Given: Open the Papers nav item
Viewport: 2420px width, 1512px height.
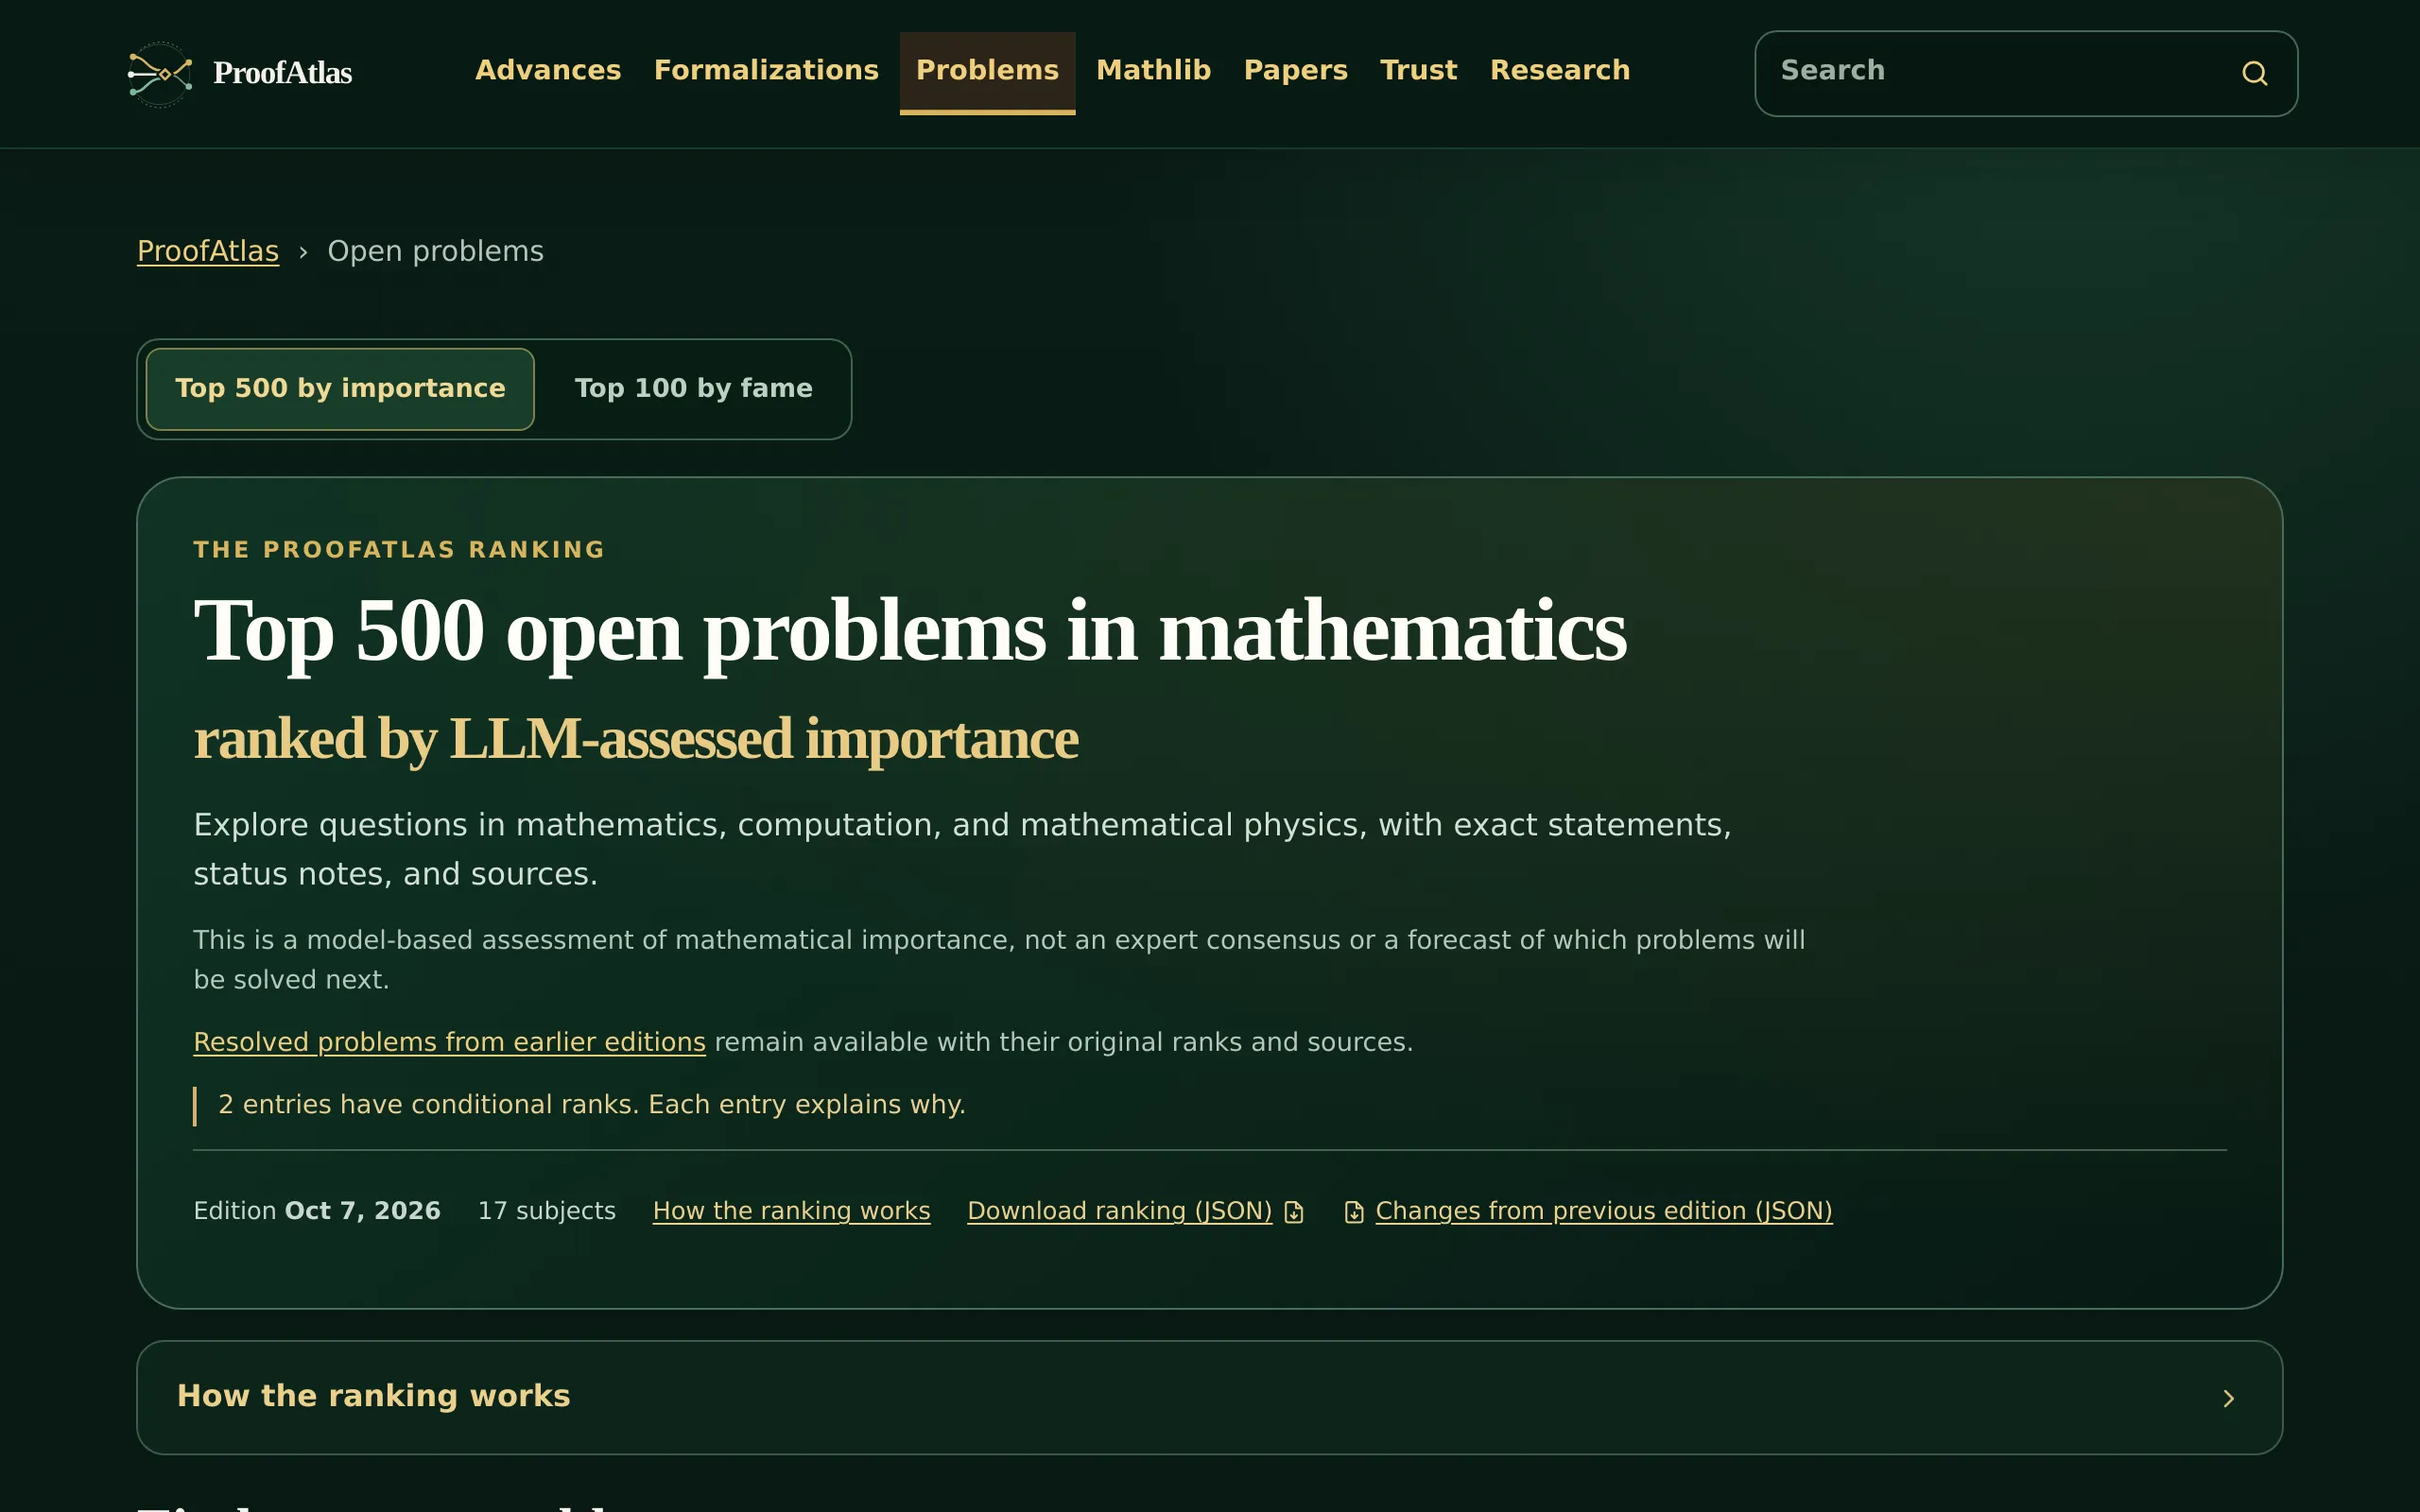Looking at the screenshot, I should click(x=1295, y=70).
